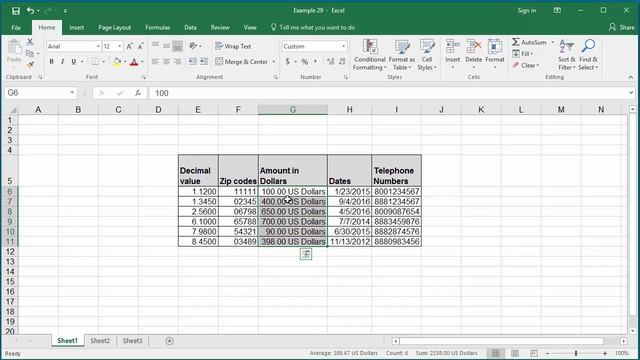Open the File tab

coord(16,27)
